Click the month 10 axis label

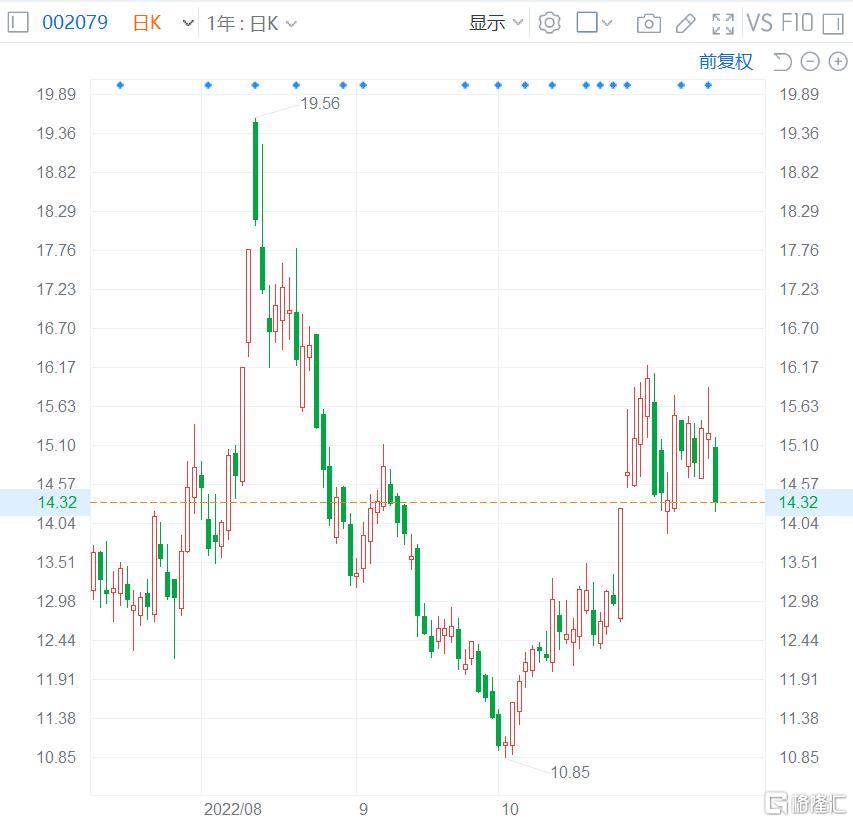click(510, 809)
